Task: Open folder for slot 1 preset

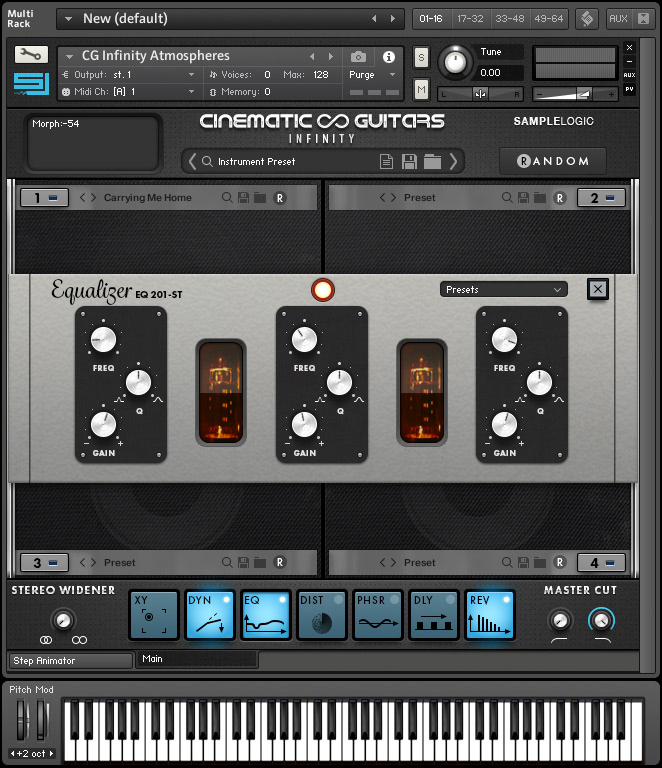Action: coord(260,197)
